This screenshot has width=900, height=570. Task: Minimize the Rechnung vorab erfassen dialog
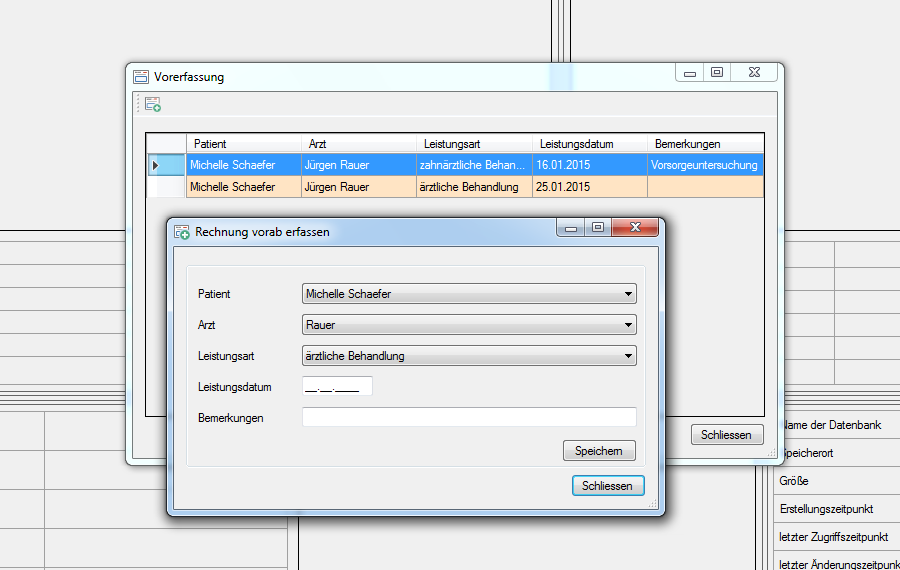pos(571,229)
